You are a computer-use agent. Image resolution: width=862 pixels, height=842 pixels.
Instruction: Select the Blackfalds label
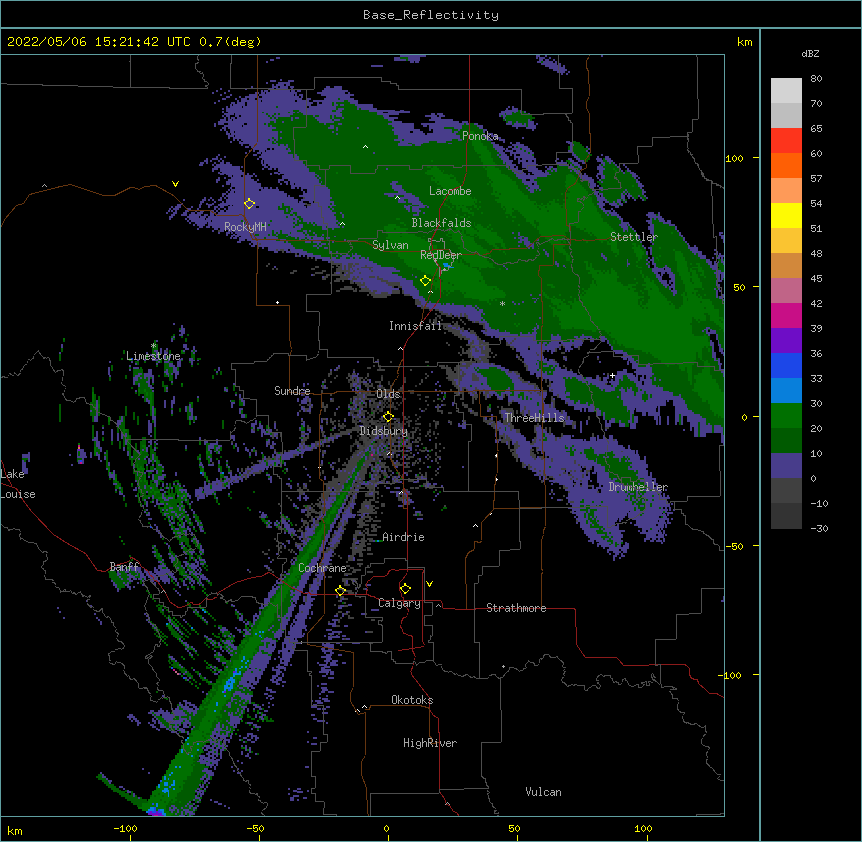(x=441, y=223)
